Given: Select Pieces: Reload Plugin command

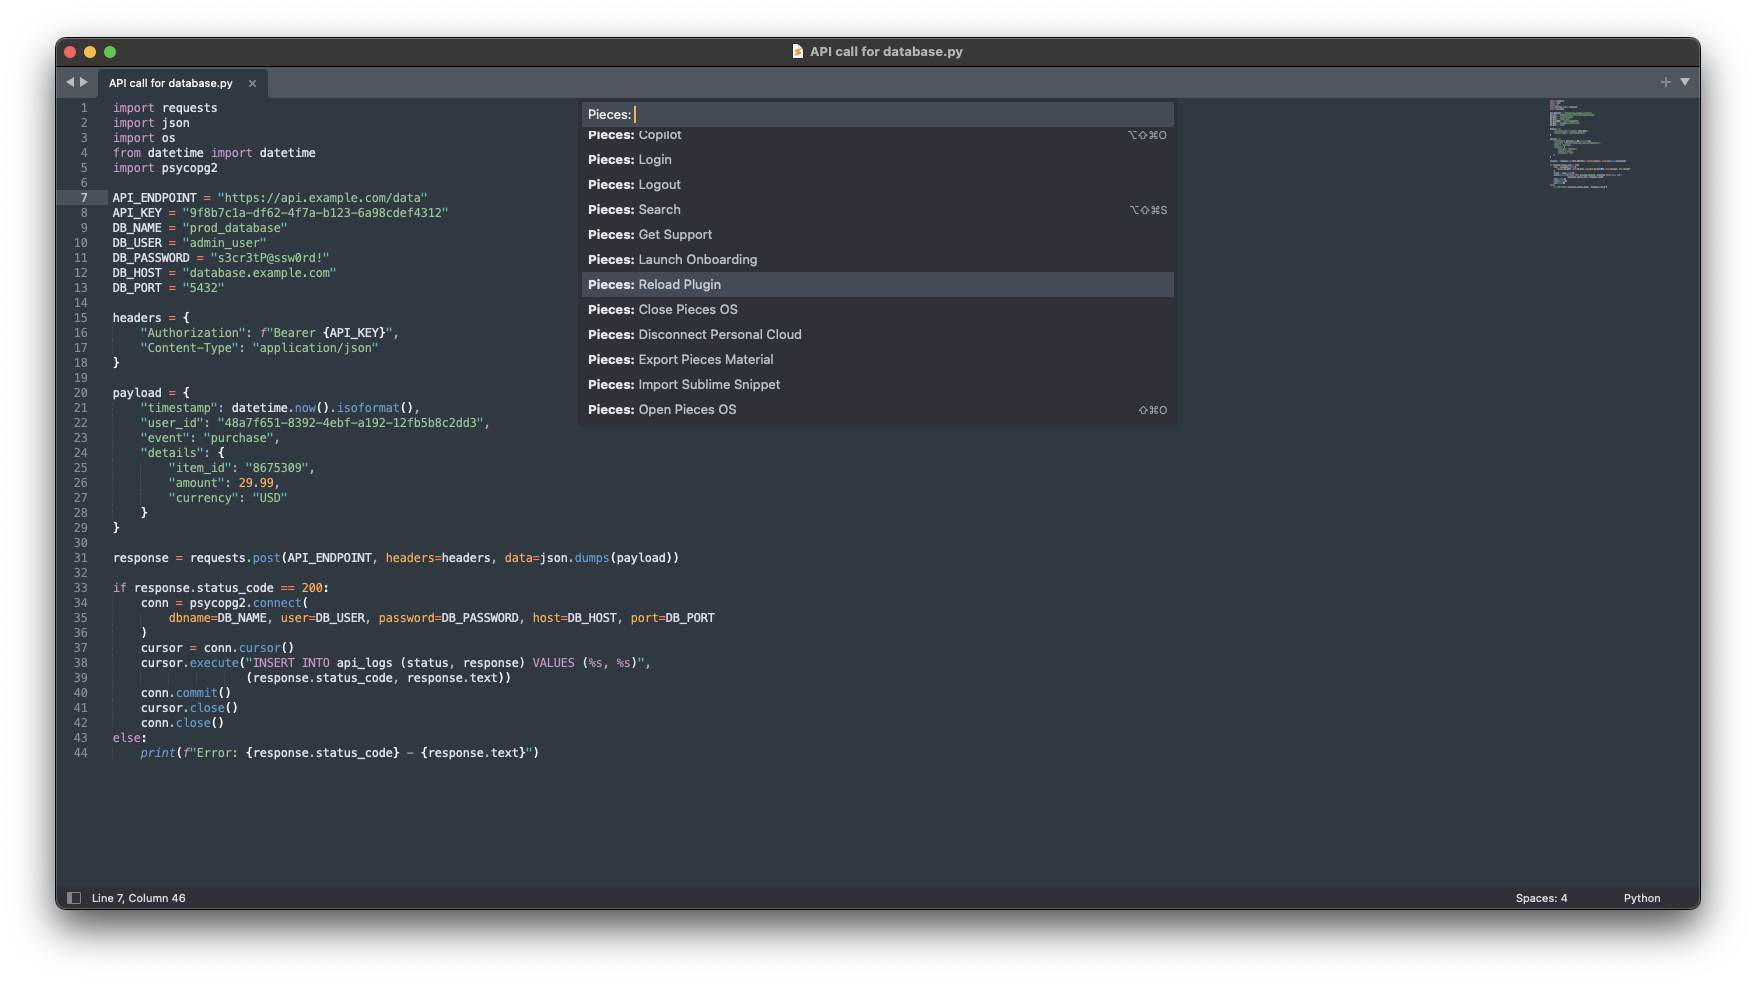Looking at the screenshot, I should pos(878,285).
